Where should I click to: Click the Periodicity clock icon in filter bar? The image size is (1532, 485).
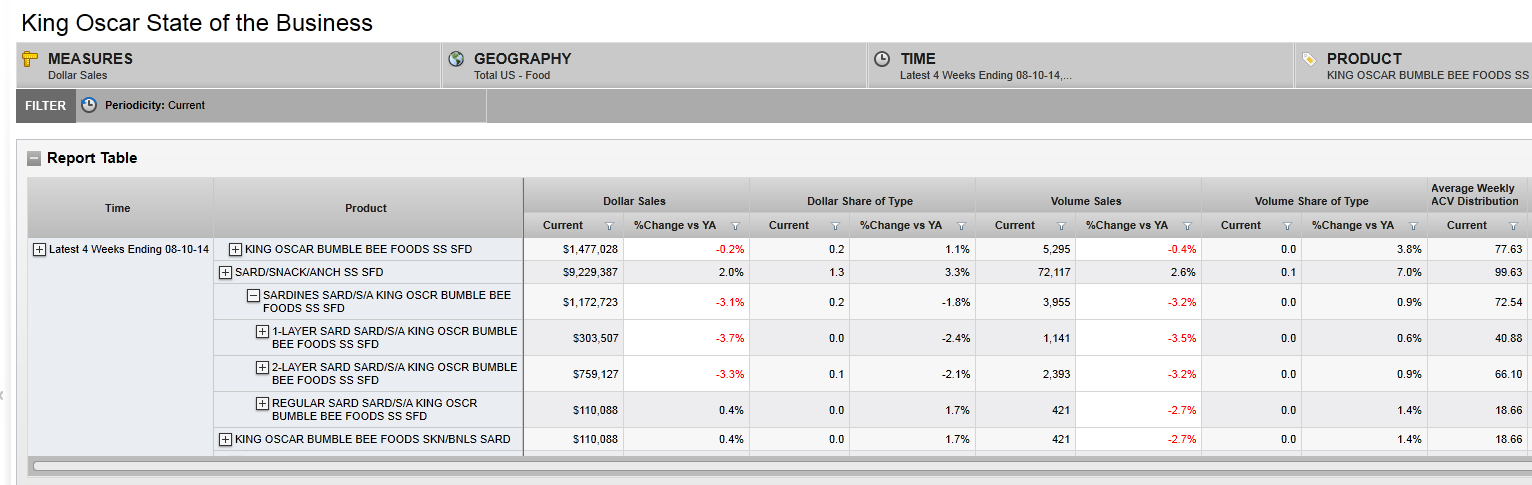(x=89, y=105)
